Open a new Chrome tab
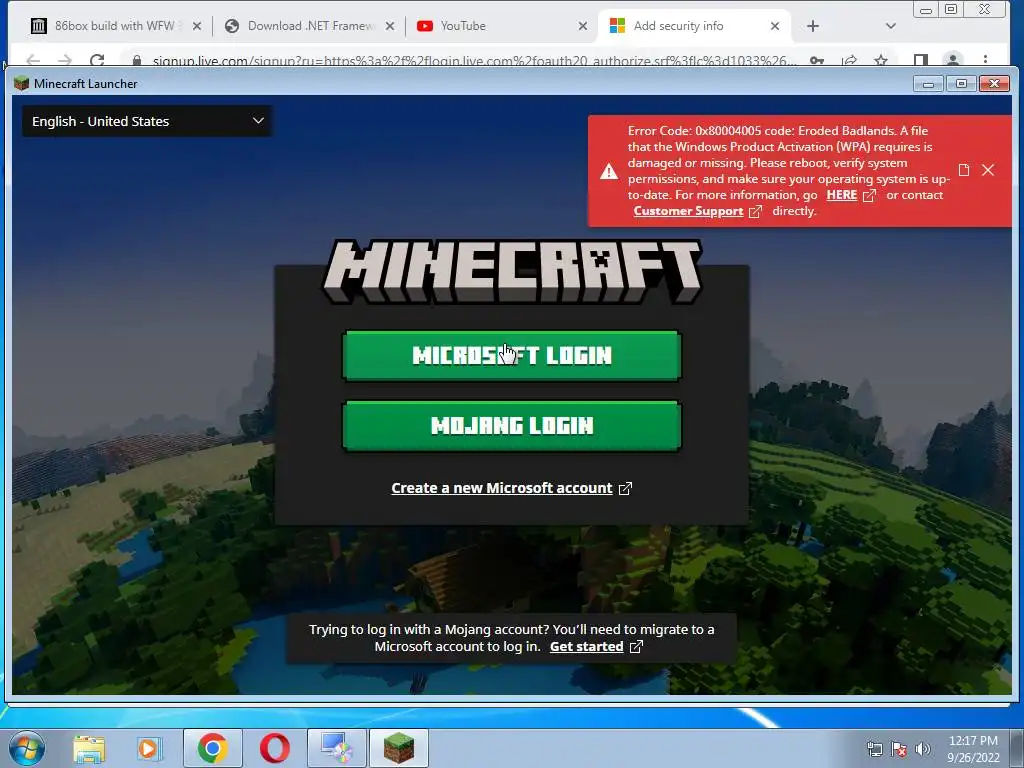 (812, 26)
